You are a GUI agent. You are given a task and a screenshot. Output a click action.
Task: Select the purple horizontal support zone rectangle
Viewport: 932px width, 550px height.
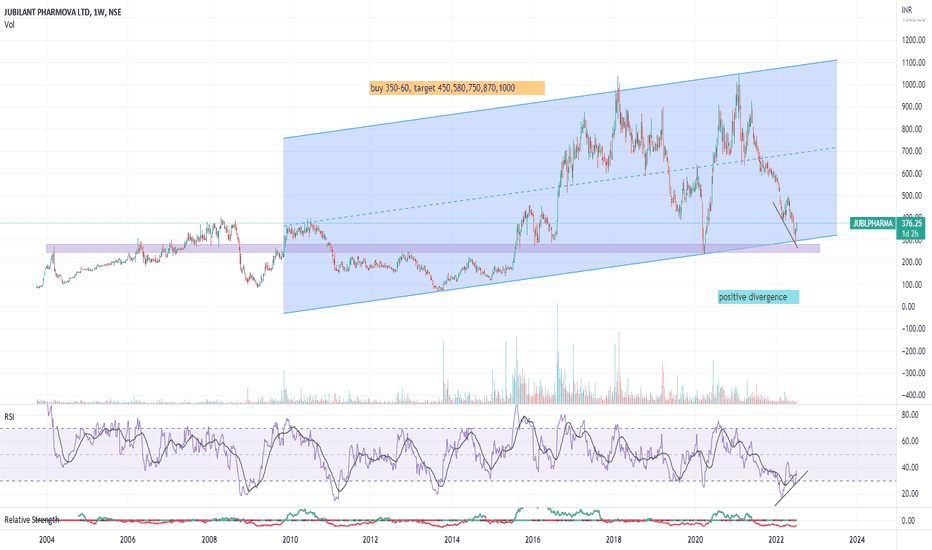click(x=433, y=249)
